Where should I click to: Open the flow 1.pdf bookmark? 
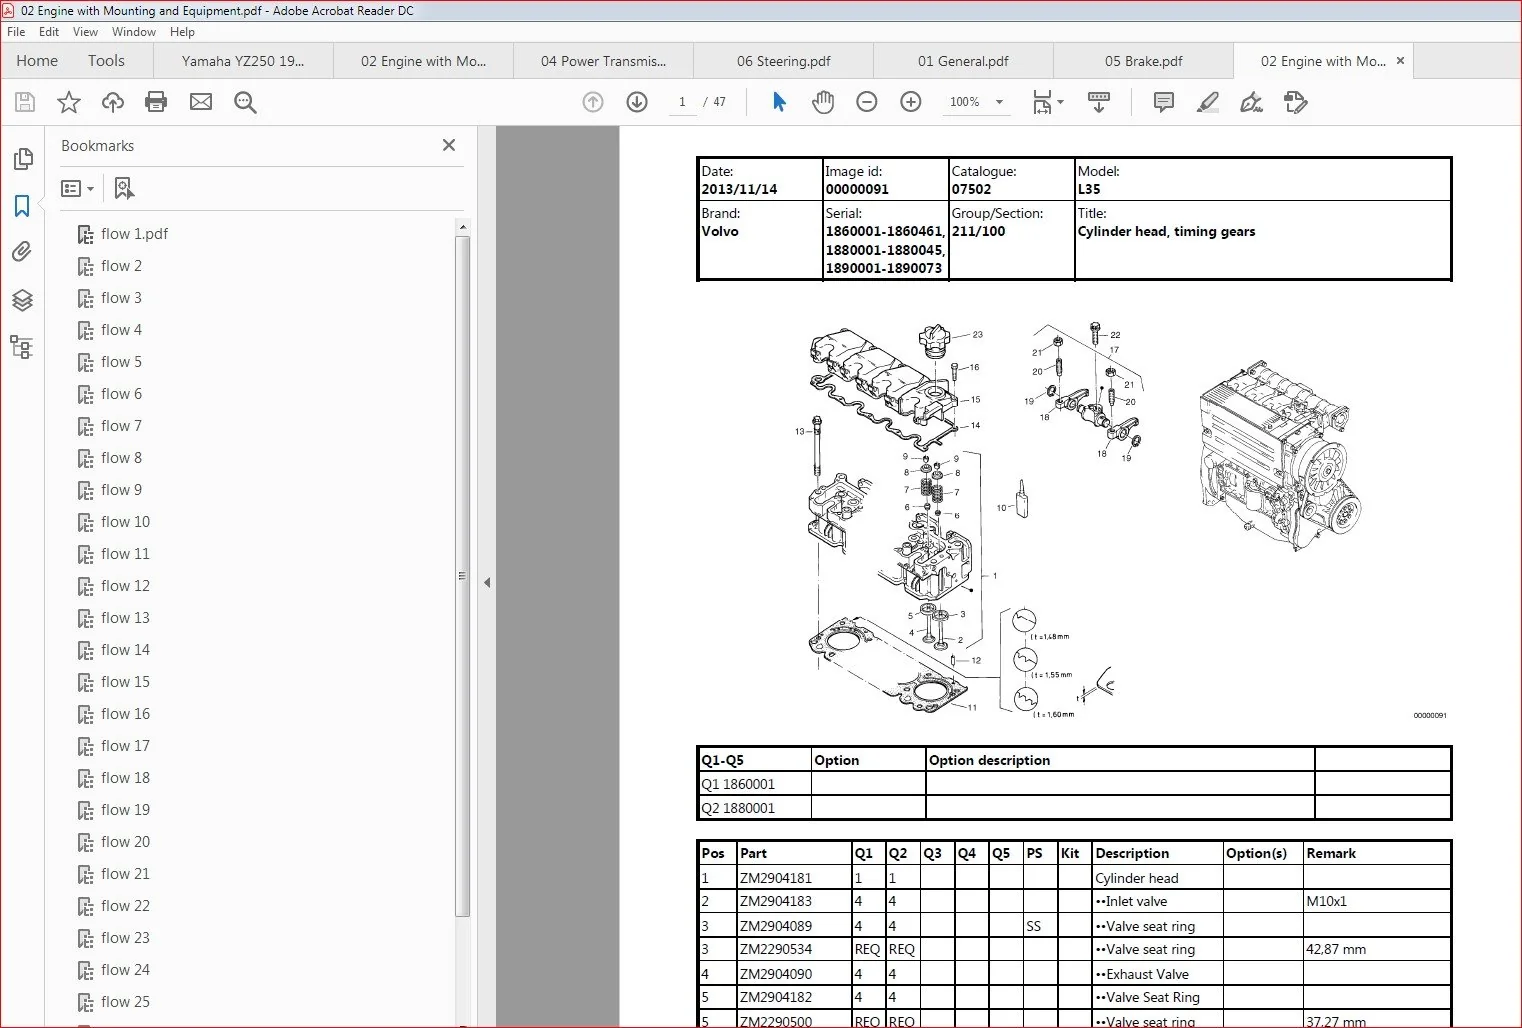coord(134,234)
